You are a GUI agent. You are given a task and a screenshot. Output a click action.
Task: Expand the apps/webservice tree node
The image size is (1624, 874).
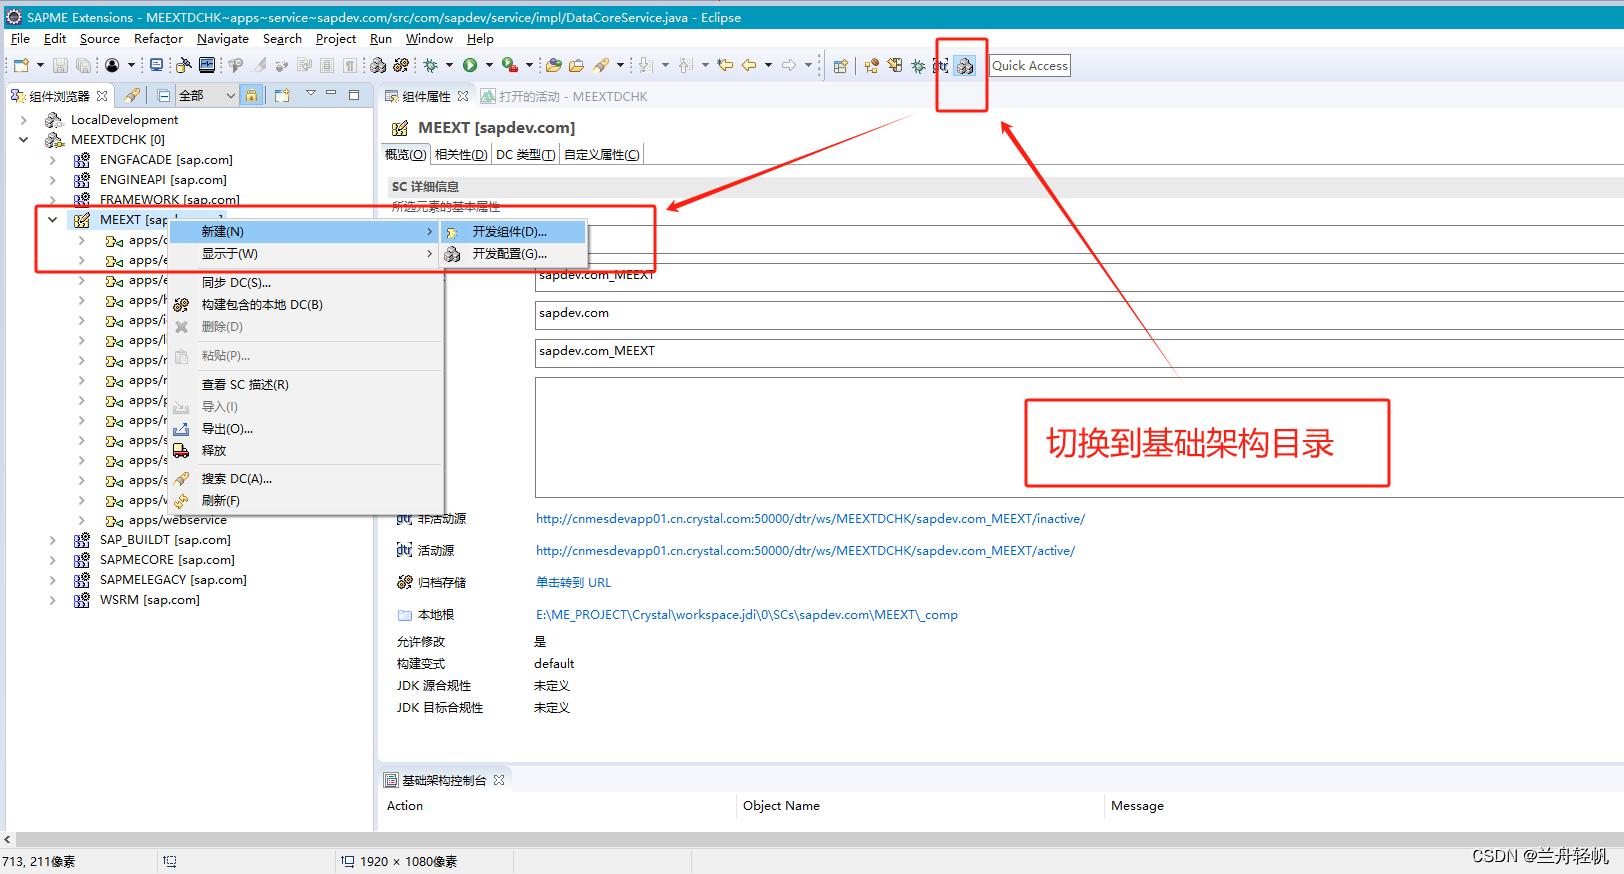coord(82,520)
